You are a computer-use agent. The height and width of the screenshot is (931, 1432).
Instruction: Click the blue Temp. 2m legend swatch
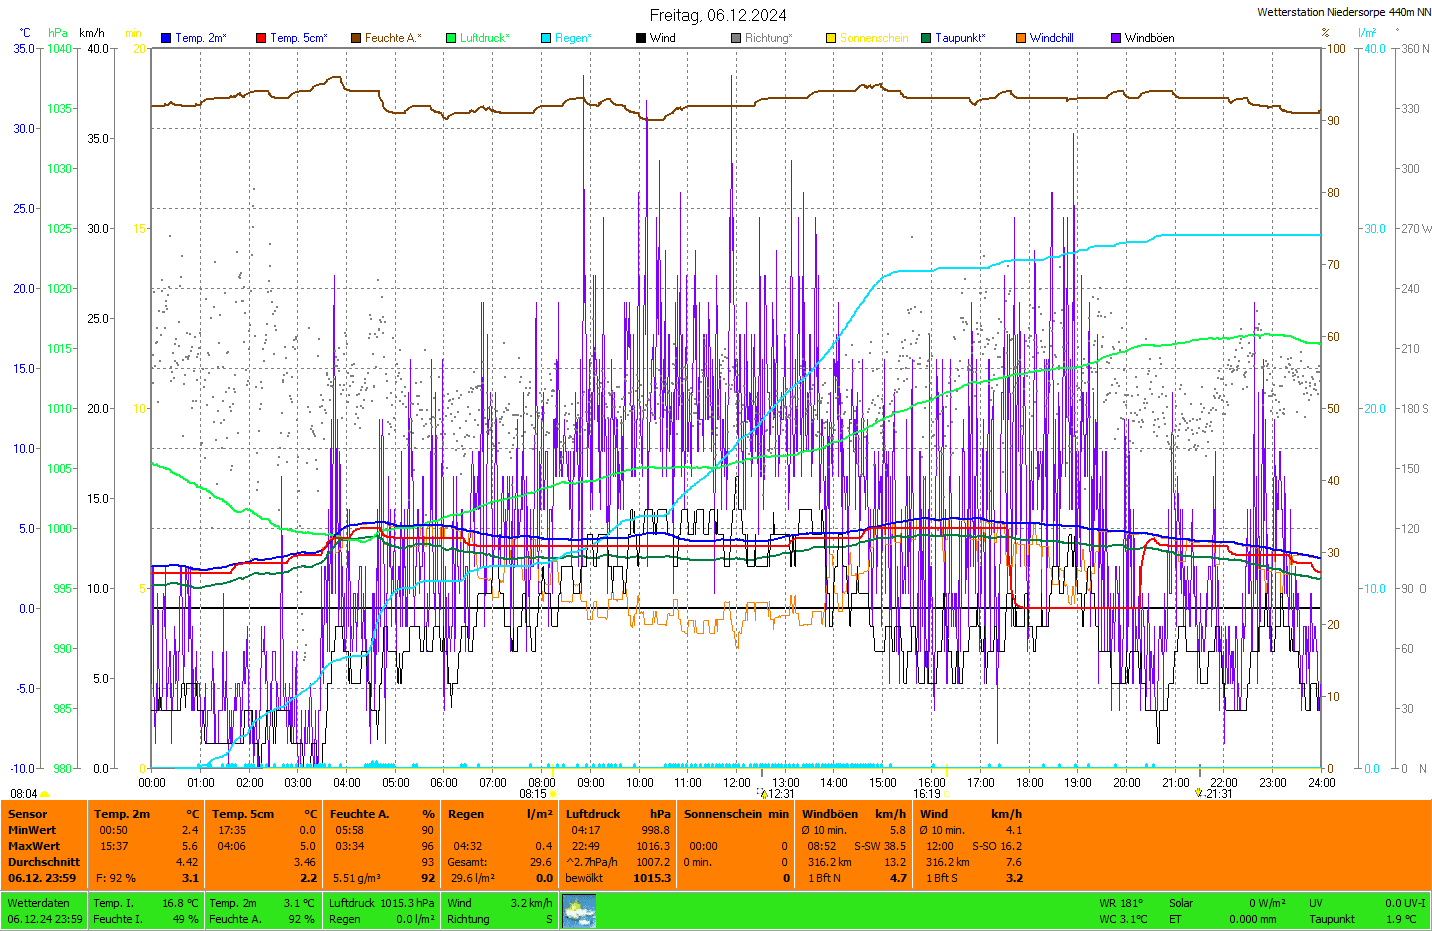click(x=166, y=38)
